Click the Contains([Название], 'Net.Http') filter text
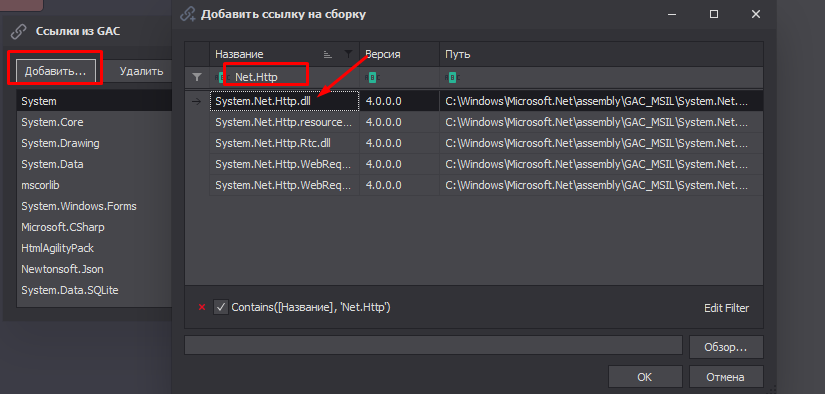Screen dimensions: 825x394 coord(311,308)
